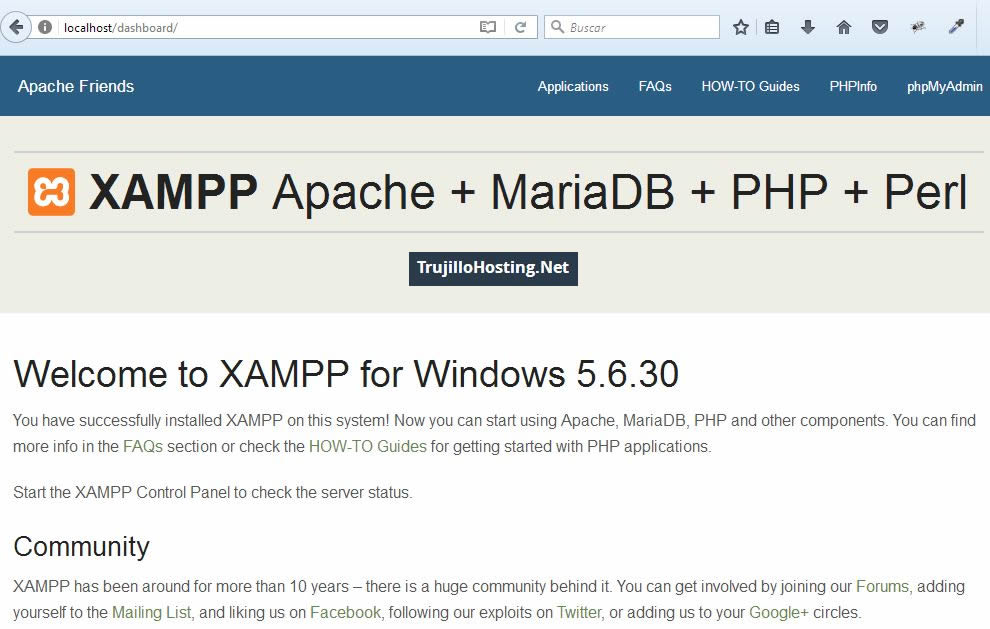Click the orange XAMPP logo
Screen dimensions: 990x629
click(x=51, y=192)
